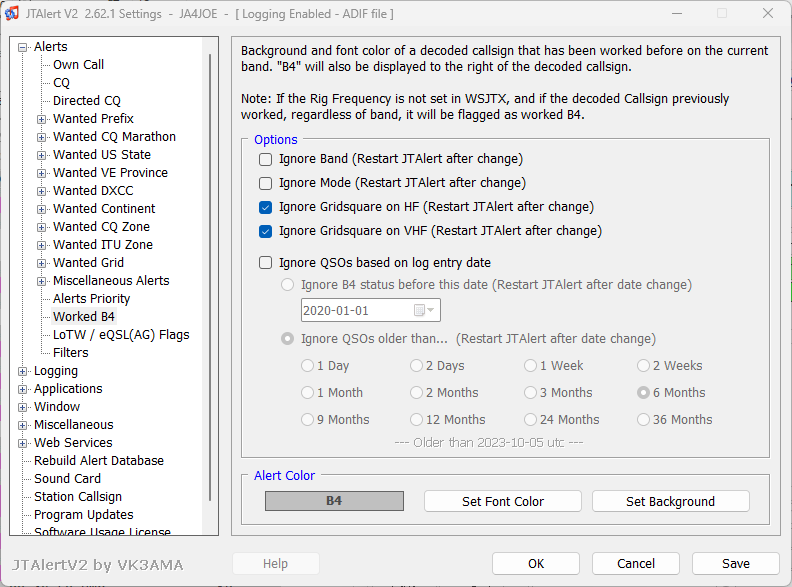
Task: Open Rebuild Alert Database item
Action: [x=99, y=461]
